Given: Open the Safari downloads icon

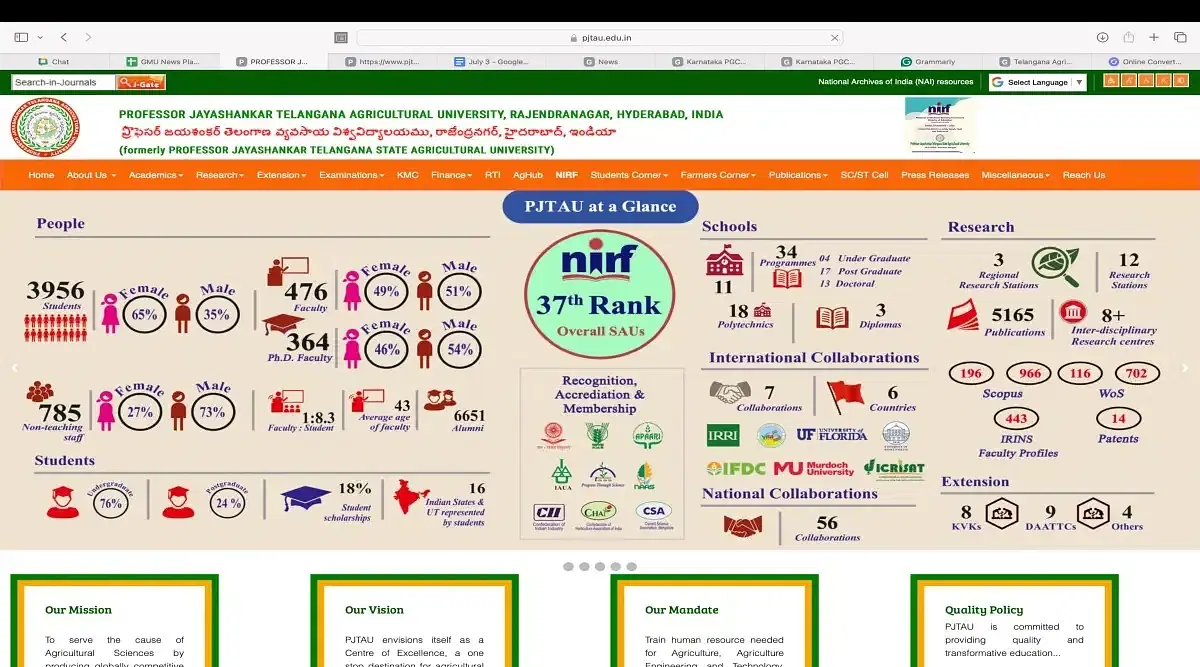Looking at the screenshot, I should click(1102, 37).
